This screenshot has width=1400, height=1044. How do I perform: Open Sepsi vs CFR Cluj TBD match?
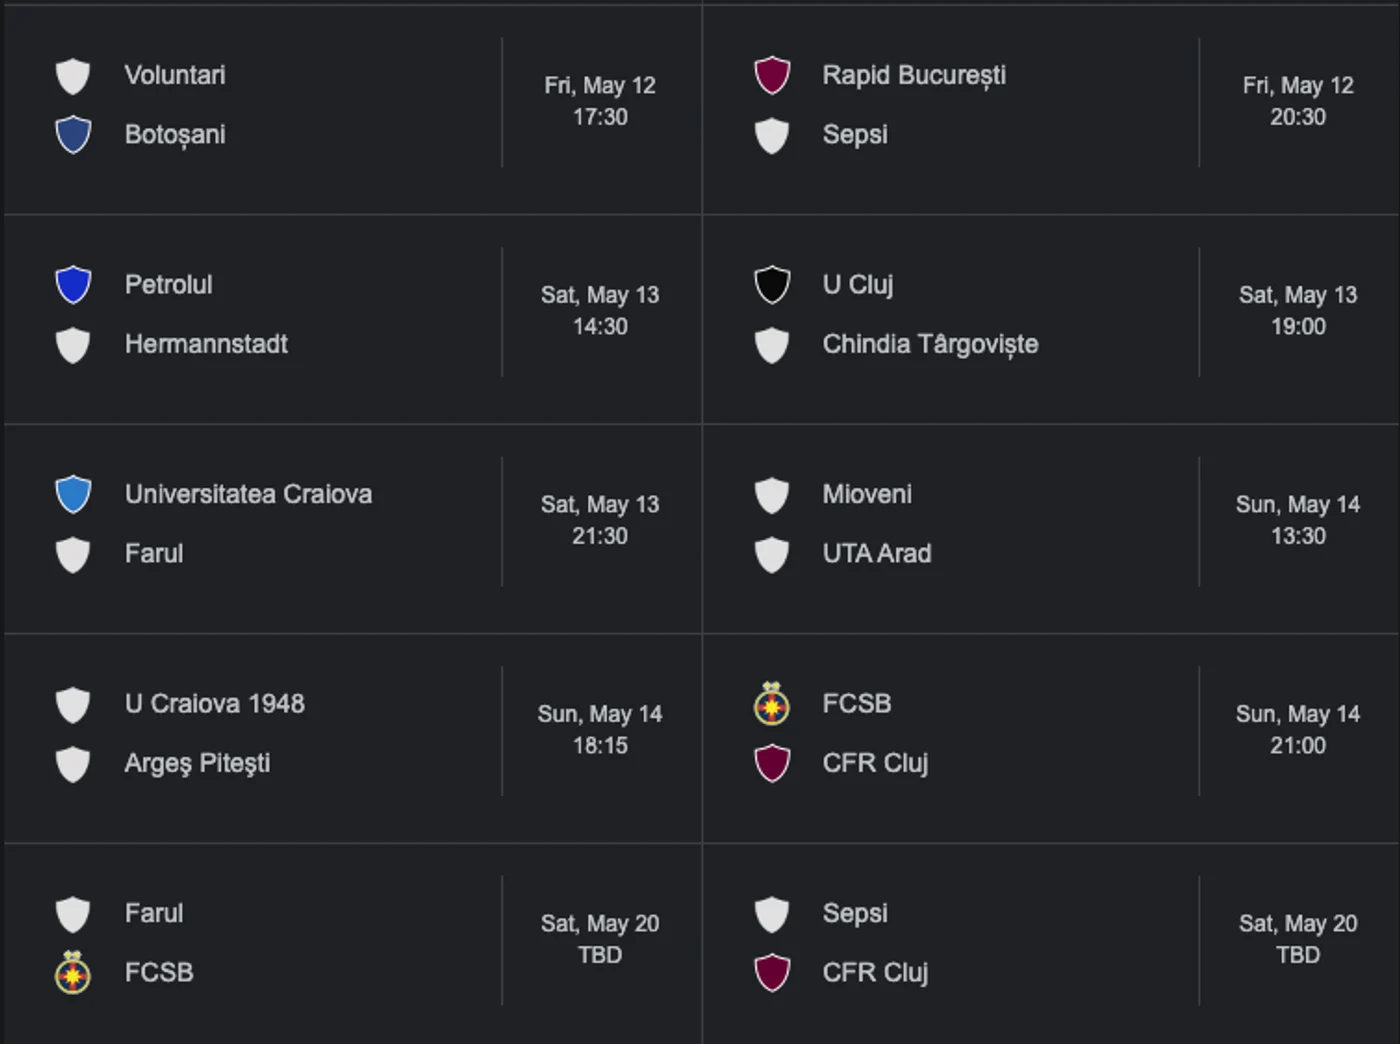1051,942
